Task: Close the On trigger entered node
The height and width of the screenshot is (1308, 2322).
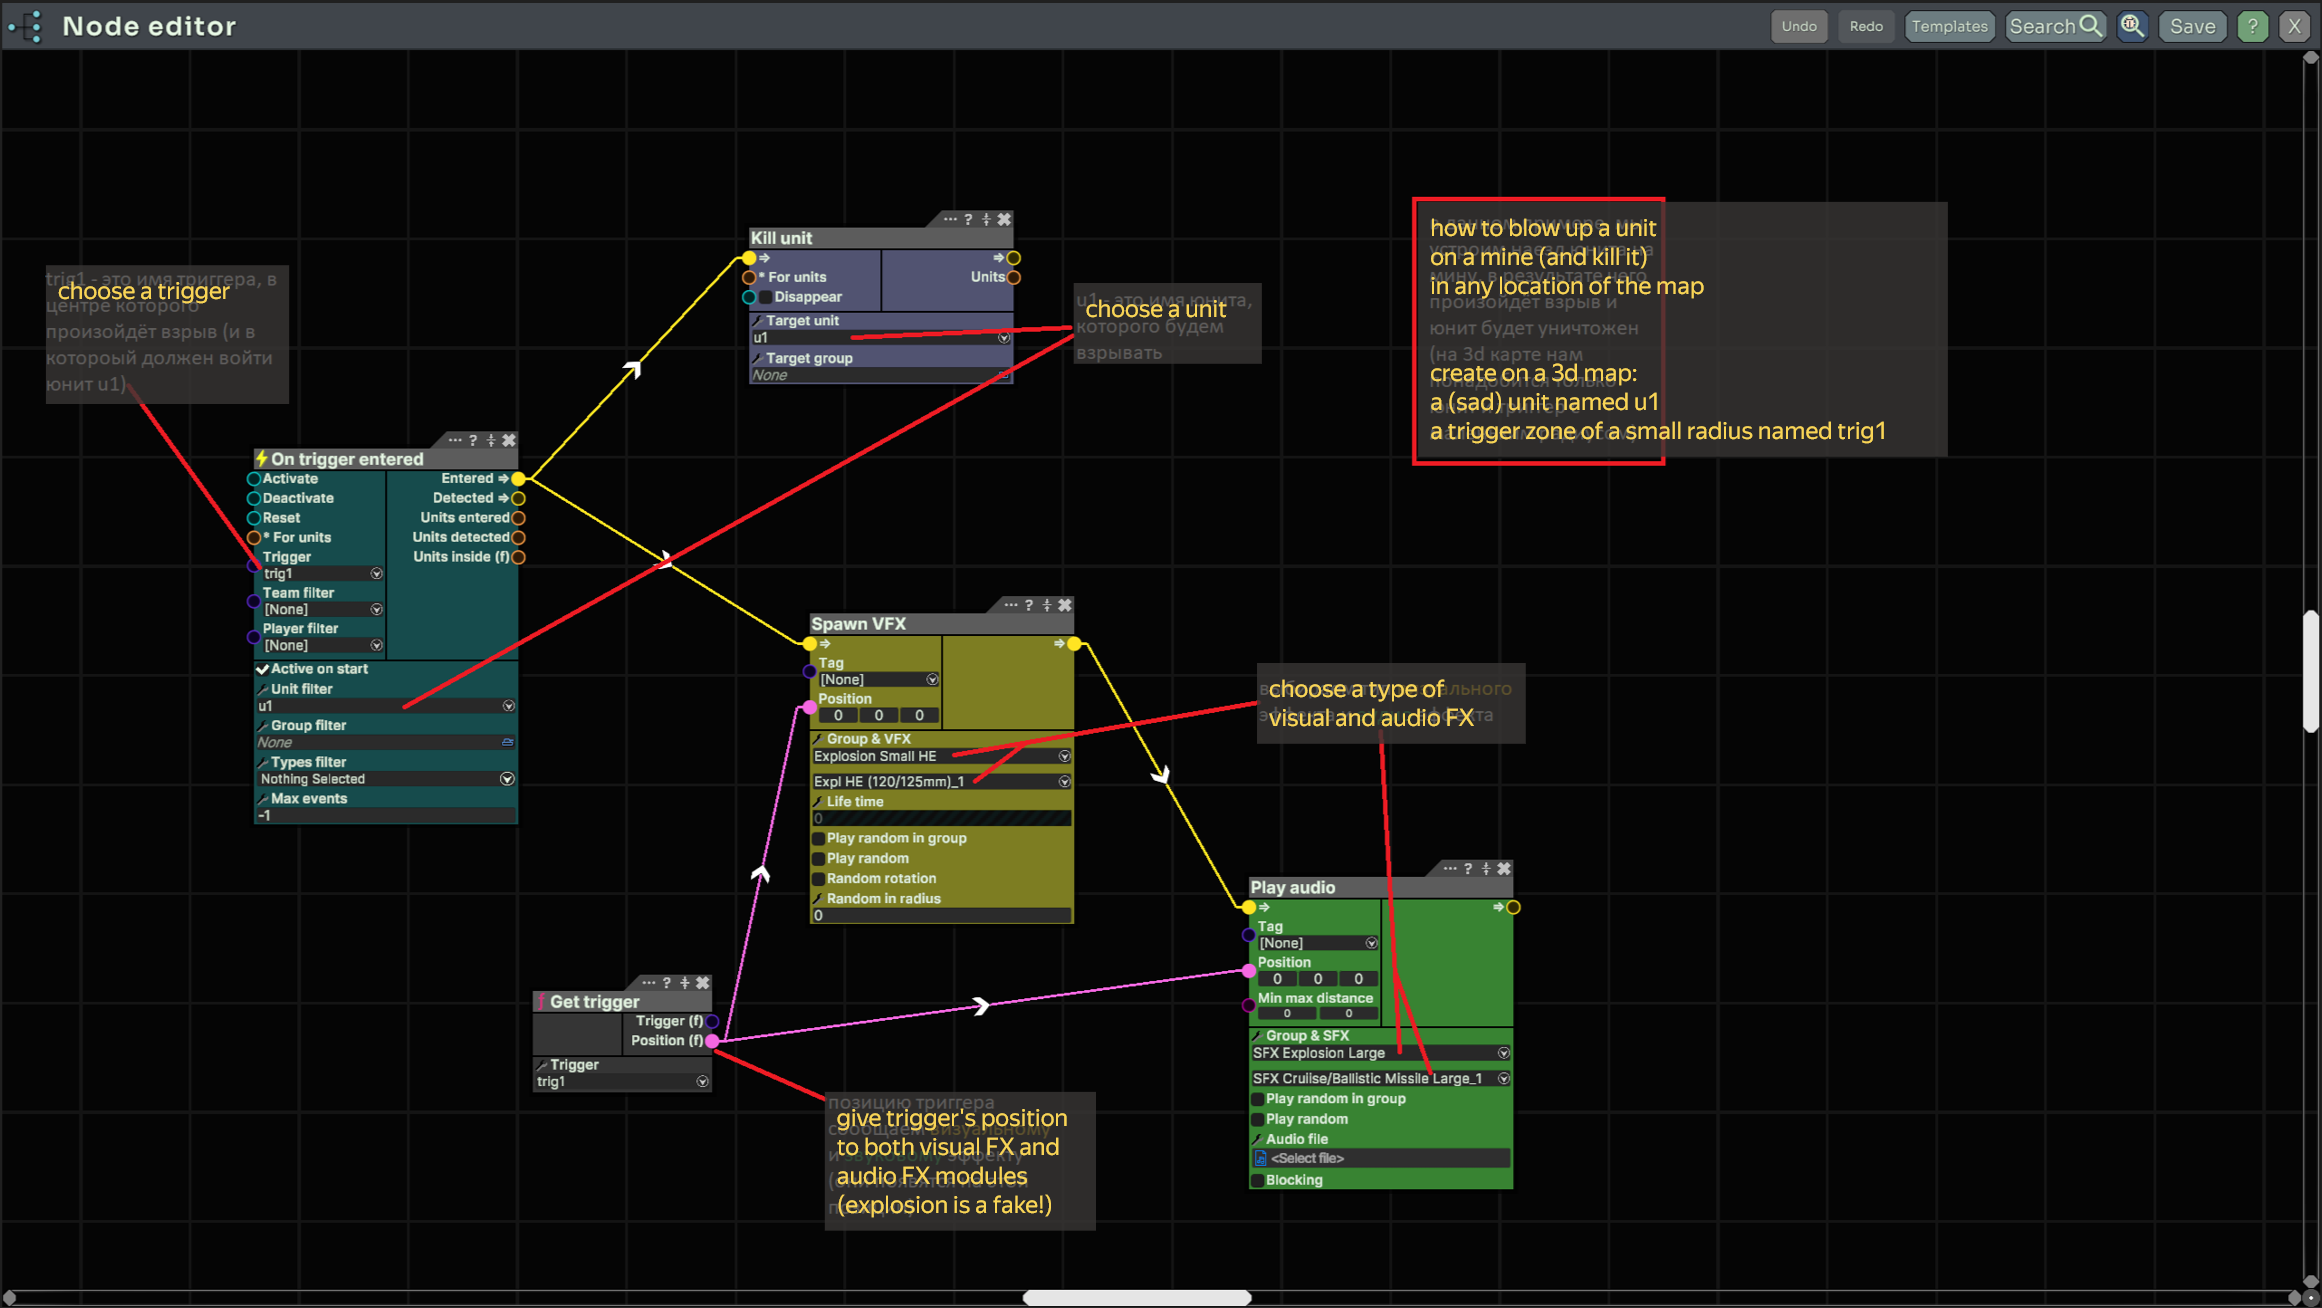Action: 509,440
